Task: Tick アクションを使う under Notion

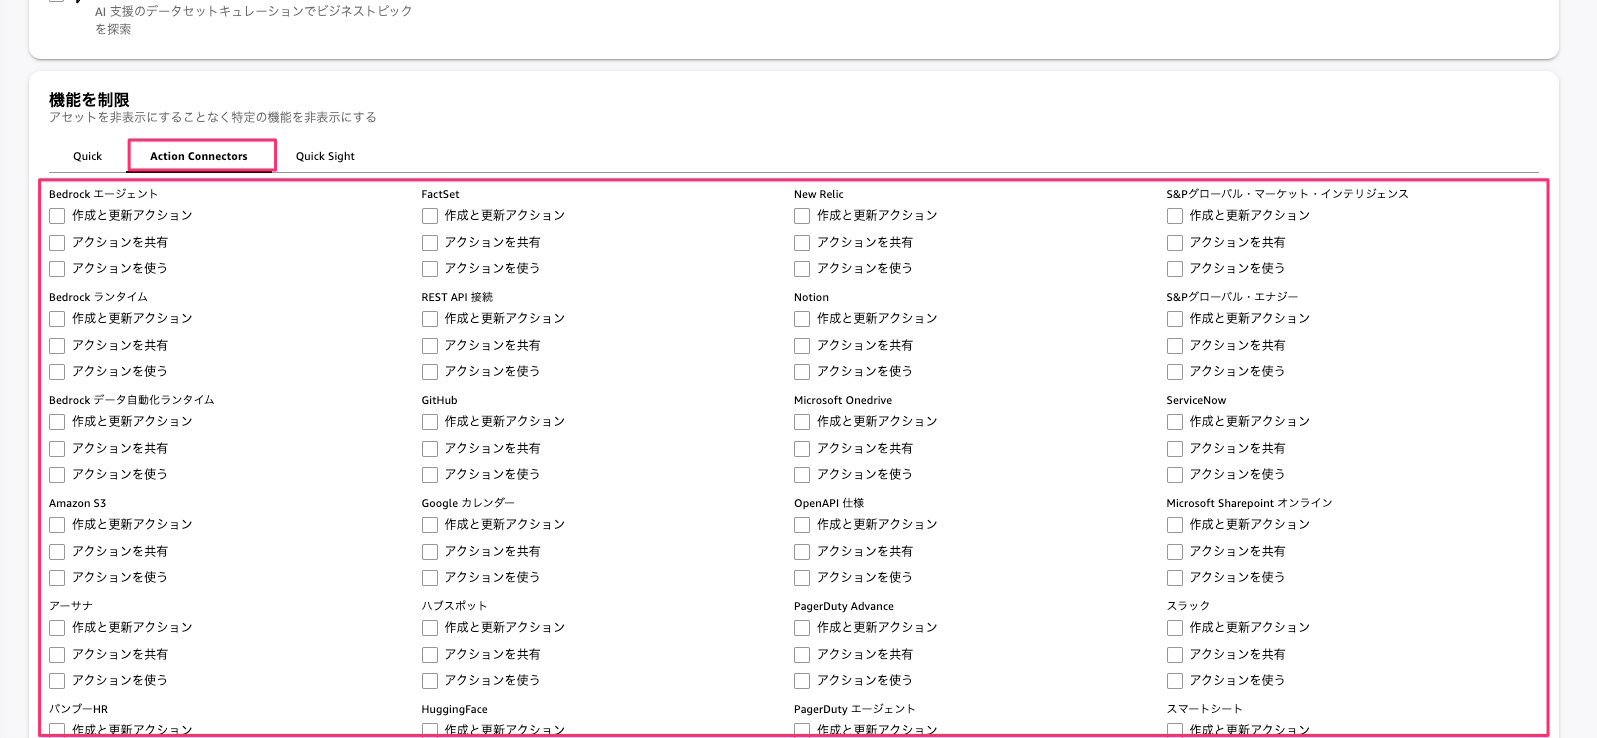Action: pyautogui.click(x=802, y=372)
